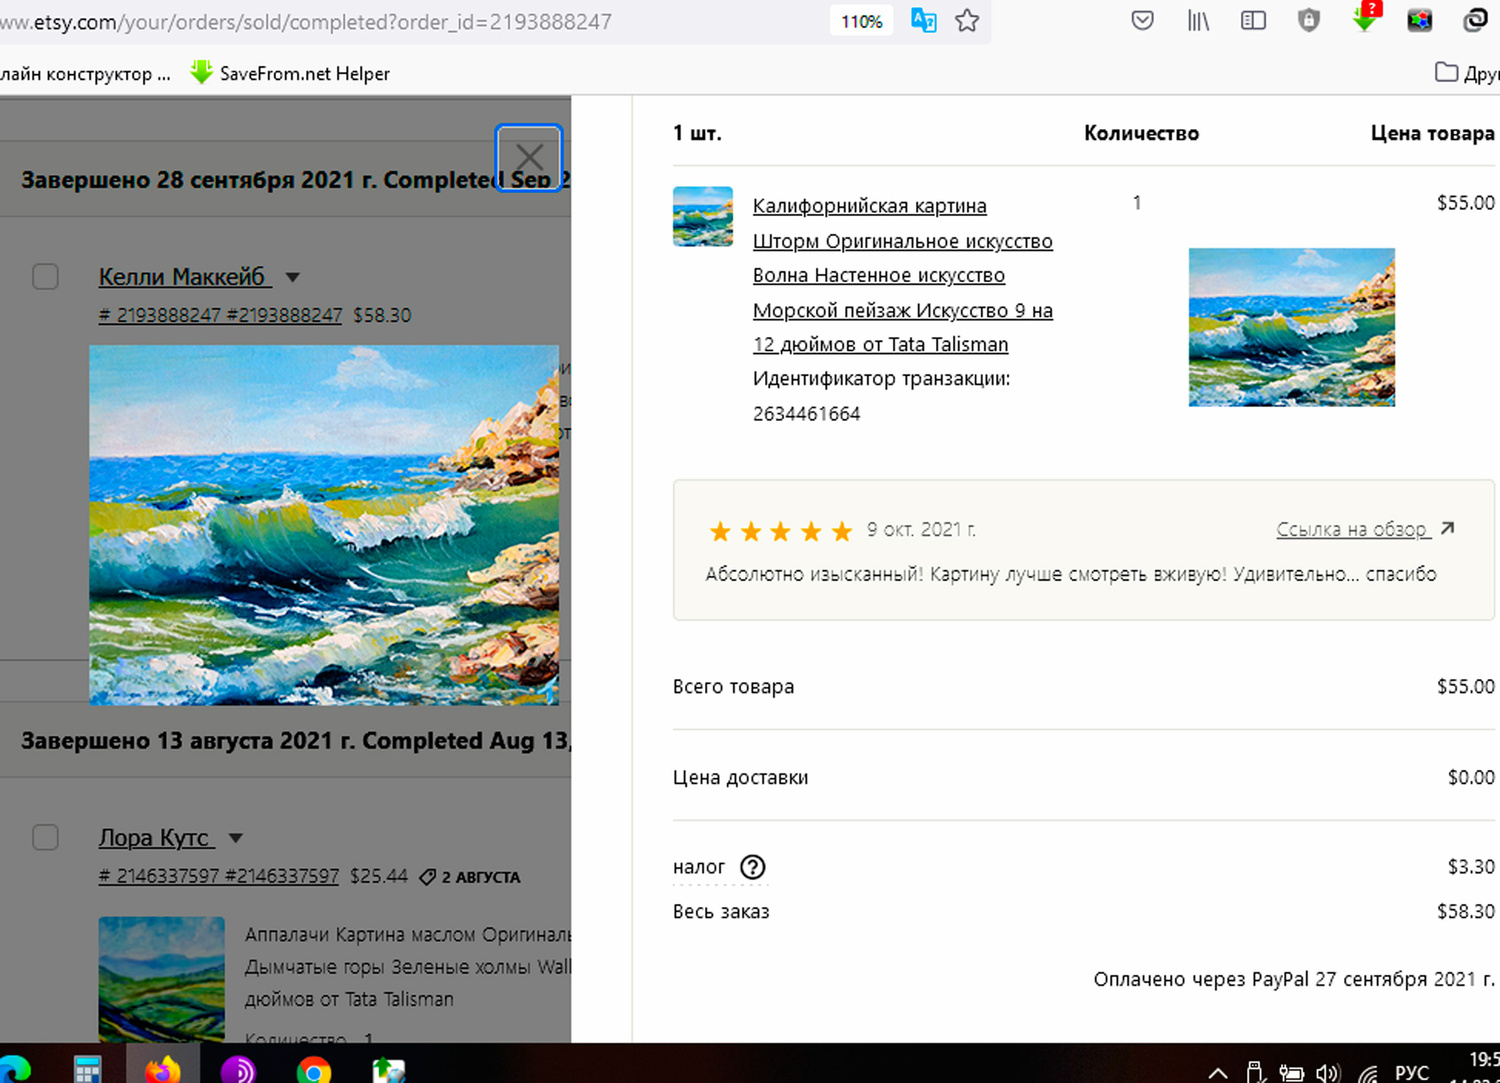This screenshot has height=1083, width=1500.
Task: Click the Количество column header
Action: pyautogui.click(x=1141, y=133)
